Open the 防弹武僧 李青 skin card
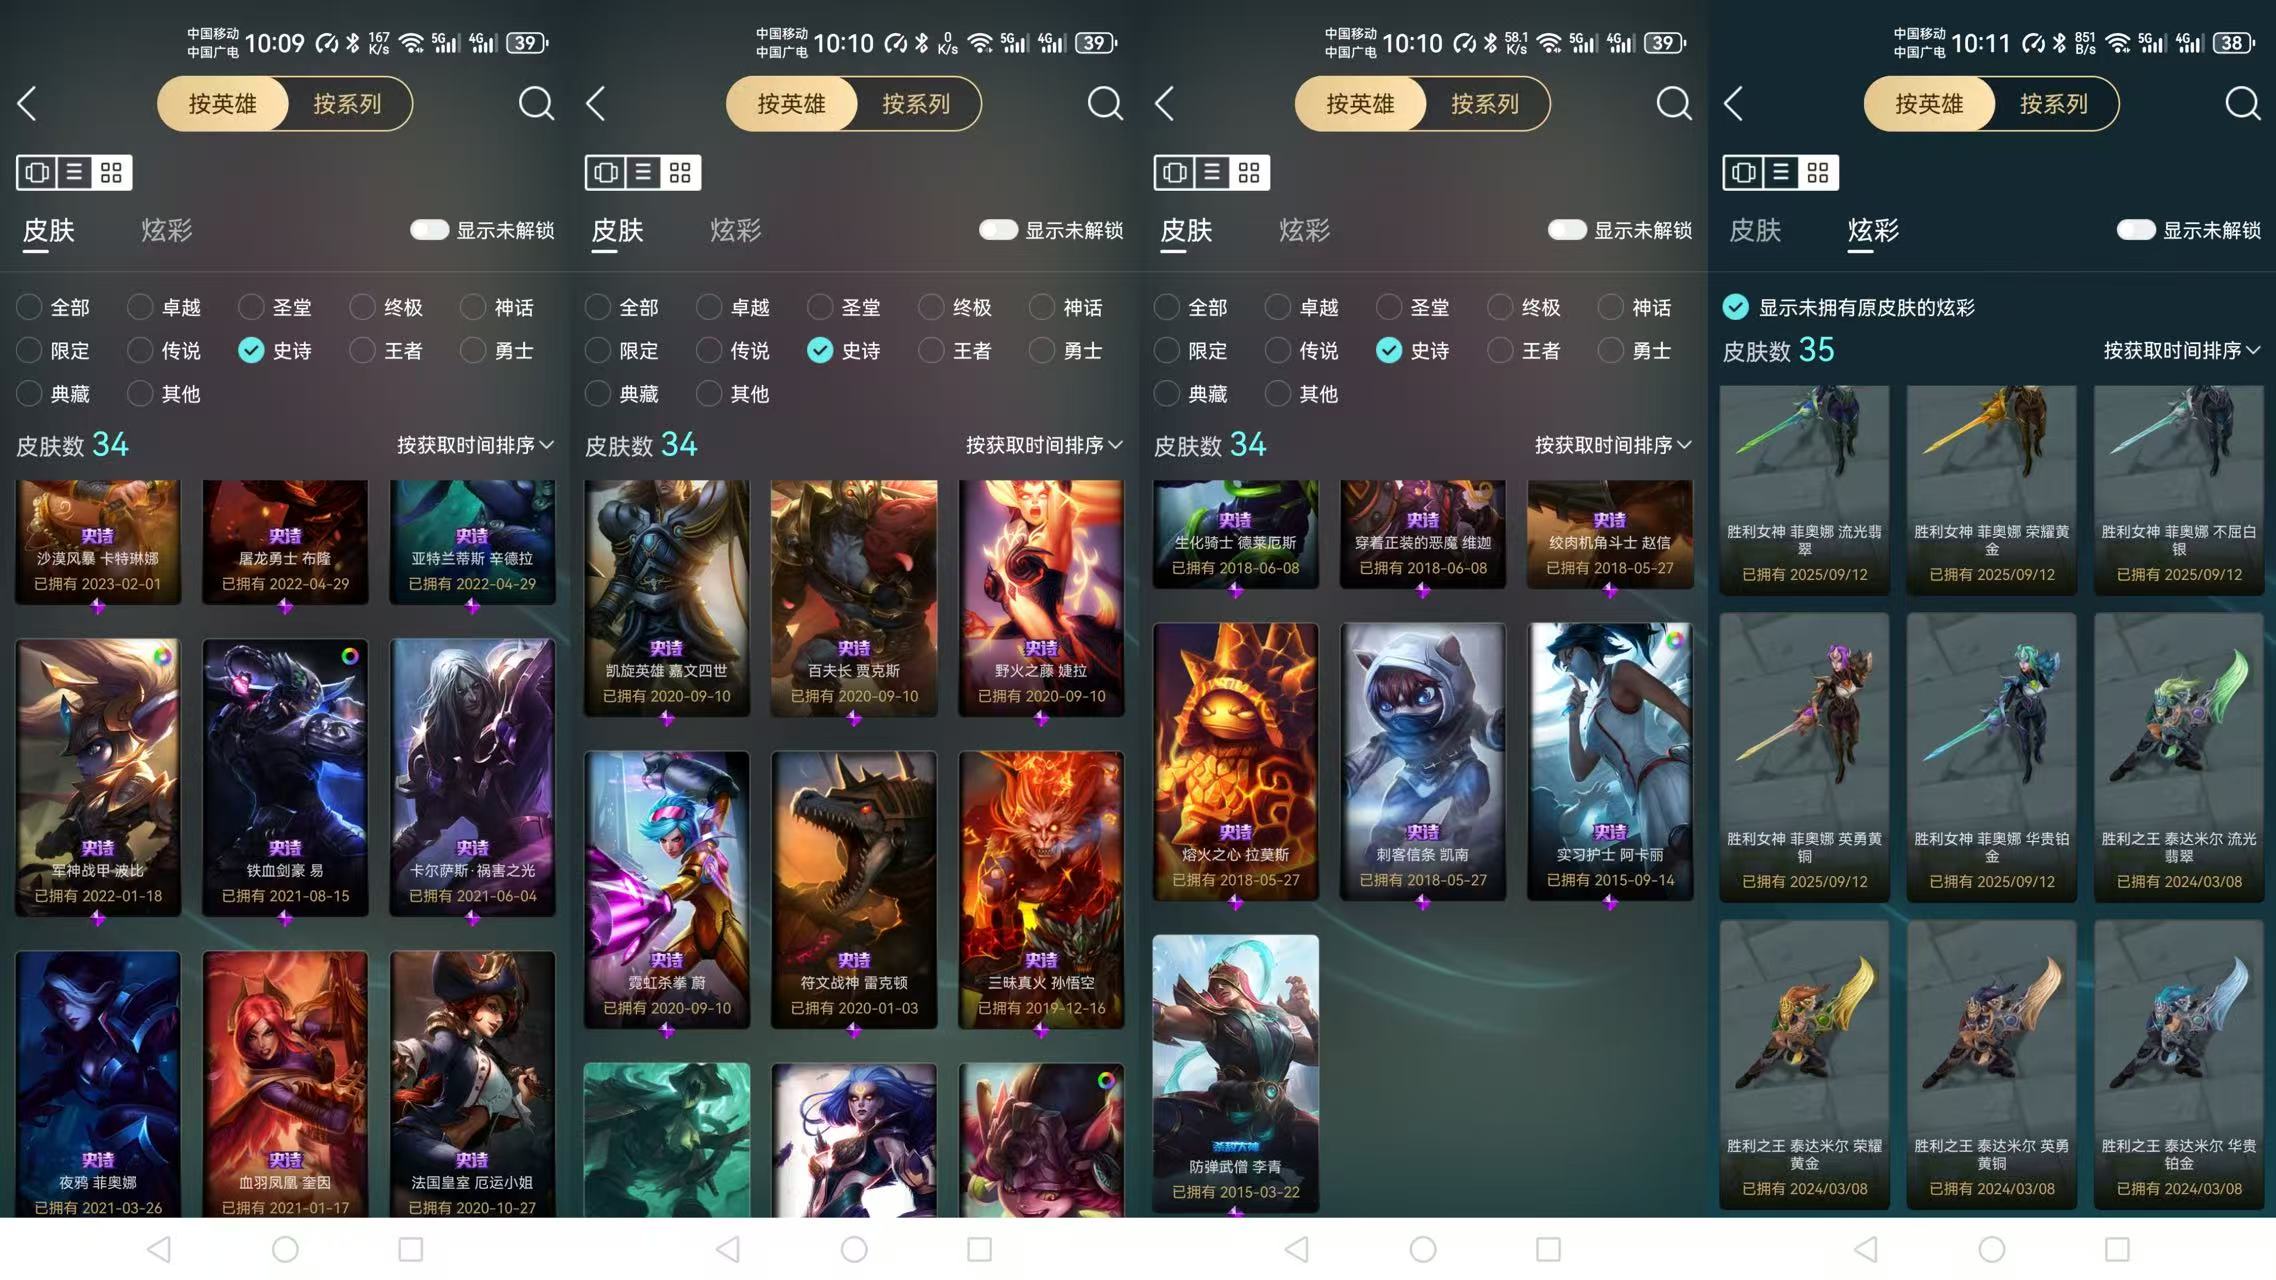Screen dimensions: 2276x1280 tap(1235, 1073)
